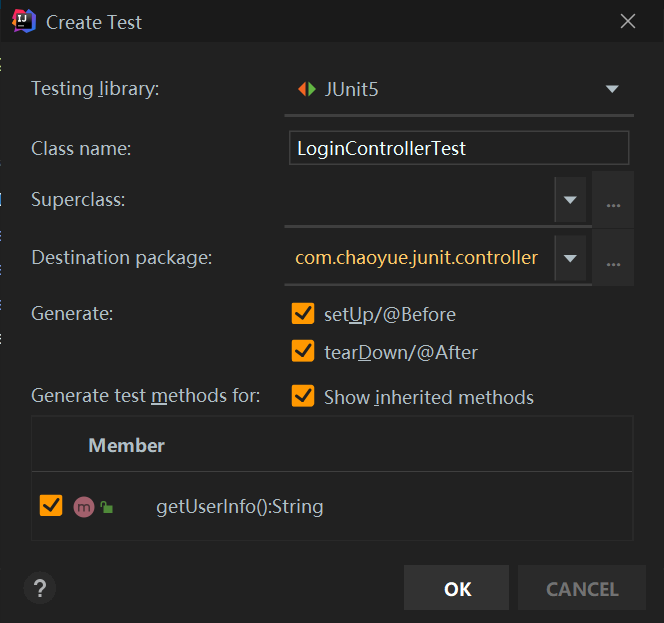Uncheck the getUserInfo method checkbox

[51, 506]
